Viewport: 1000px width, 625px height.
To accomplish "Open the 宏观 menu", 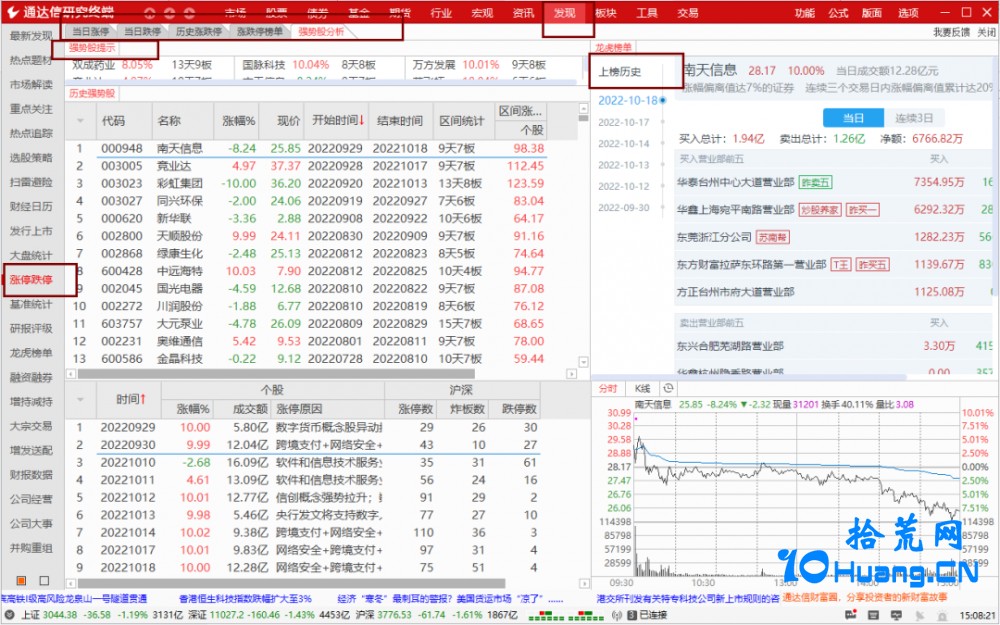I will coord(482,13).
